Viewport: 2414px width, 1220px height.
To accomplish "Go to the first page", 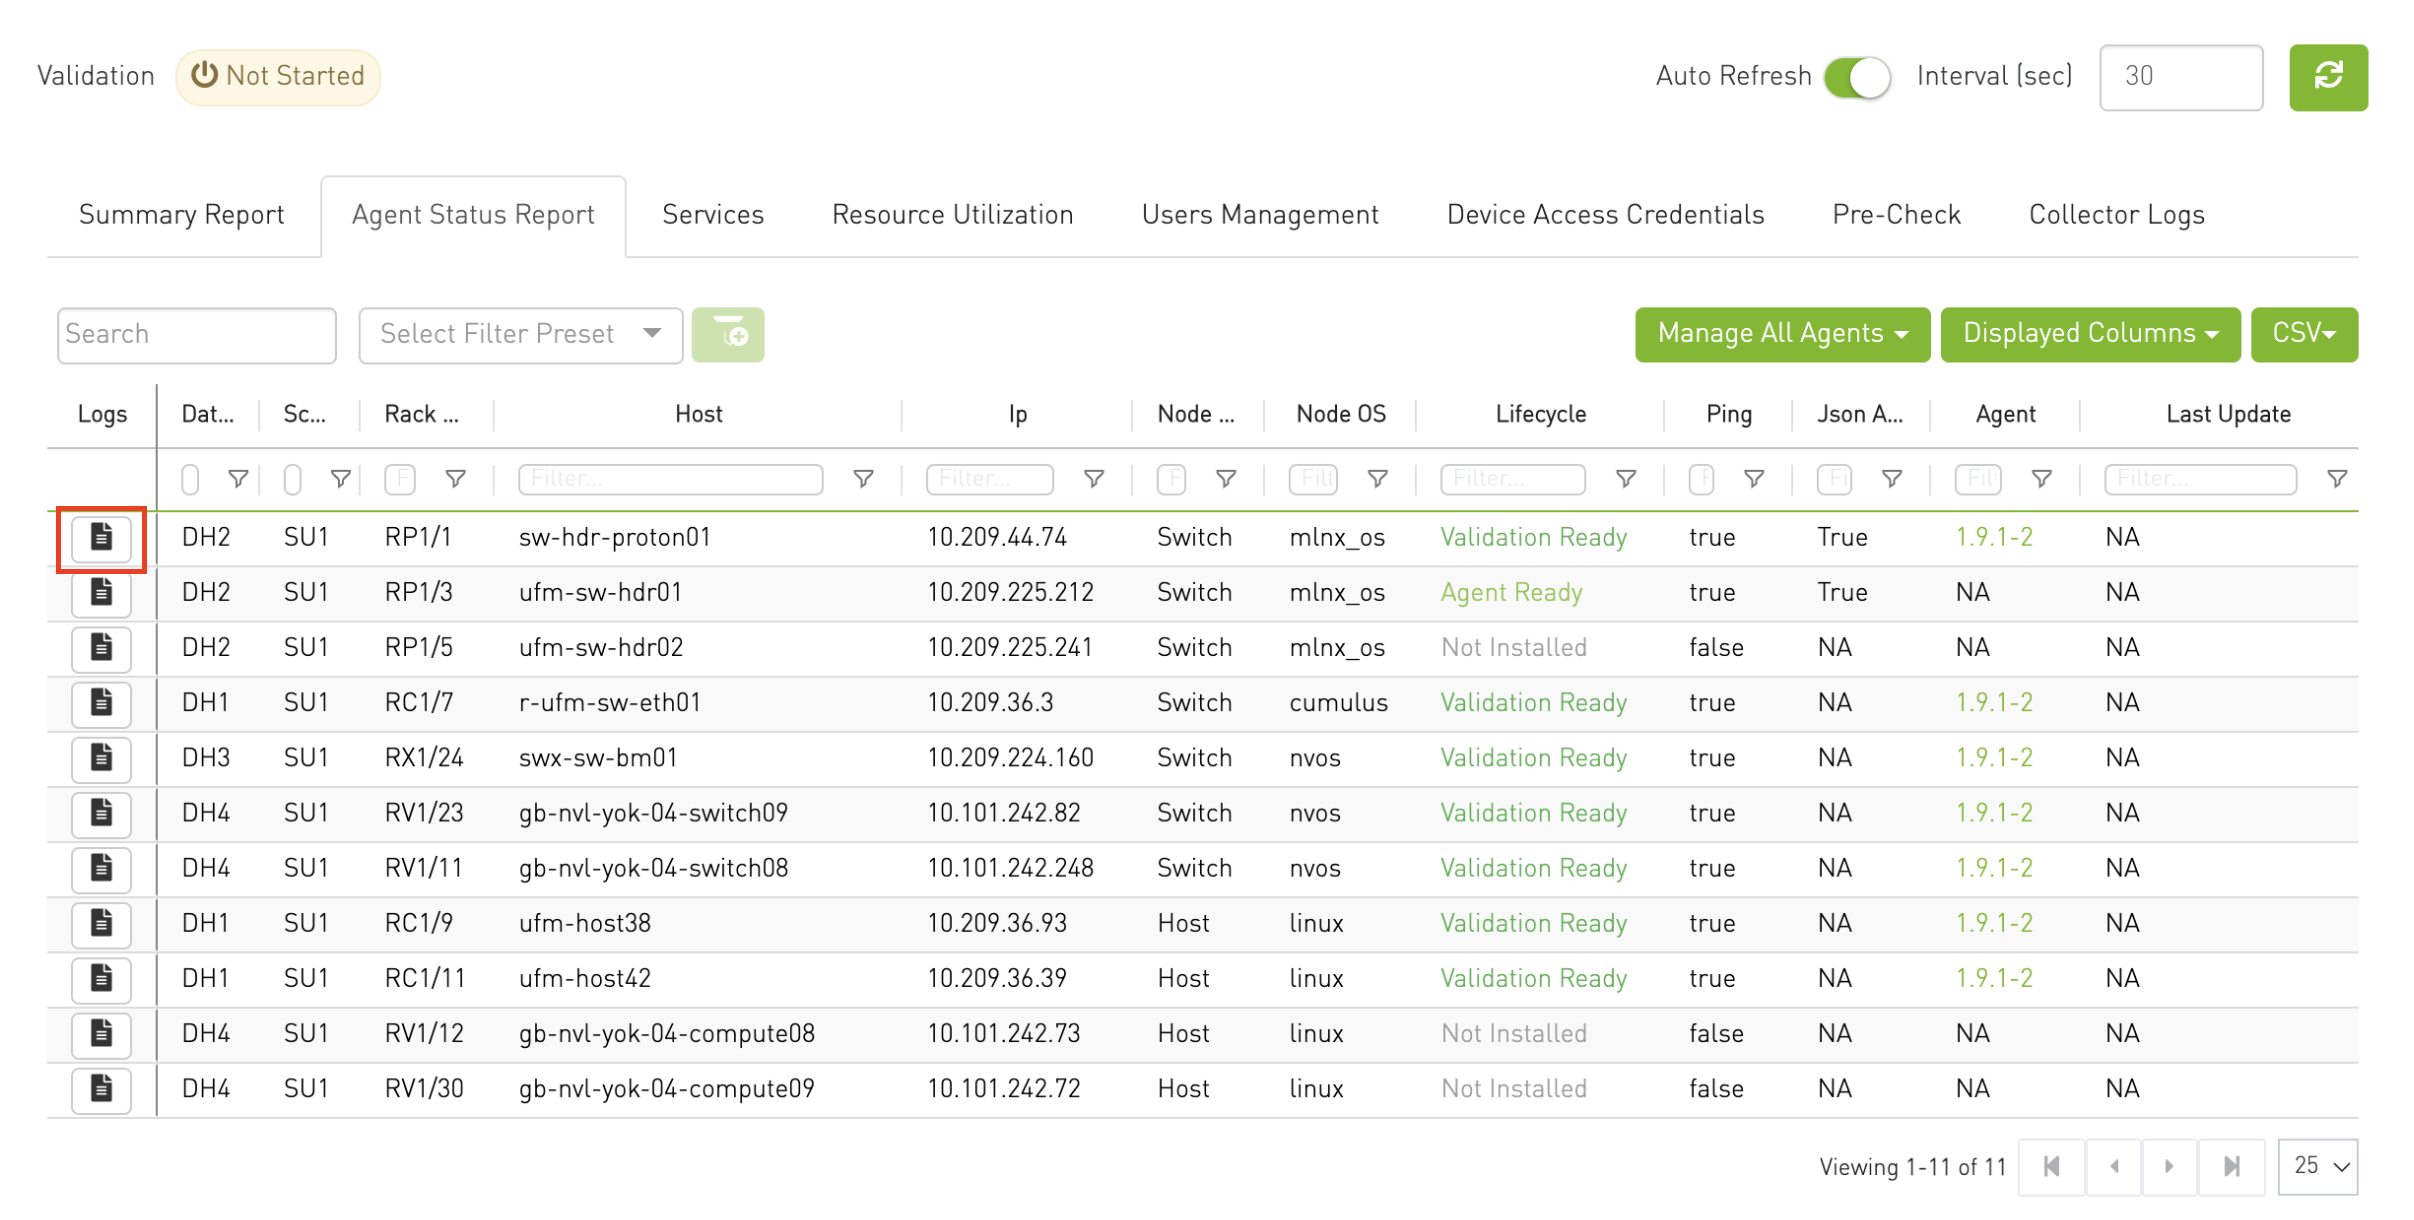I will (x=2051, y=1166).
